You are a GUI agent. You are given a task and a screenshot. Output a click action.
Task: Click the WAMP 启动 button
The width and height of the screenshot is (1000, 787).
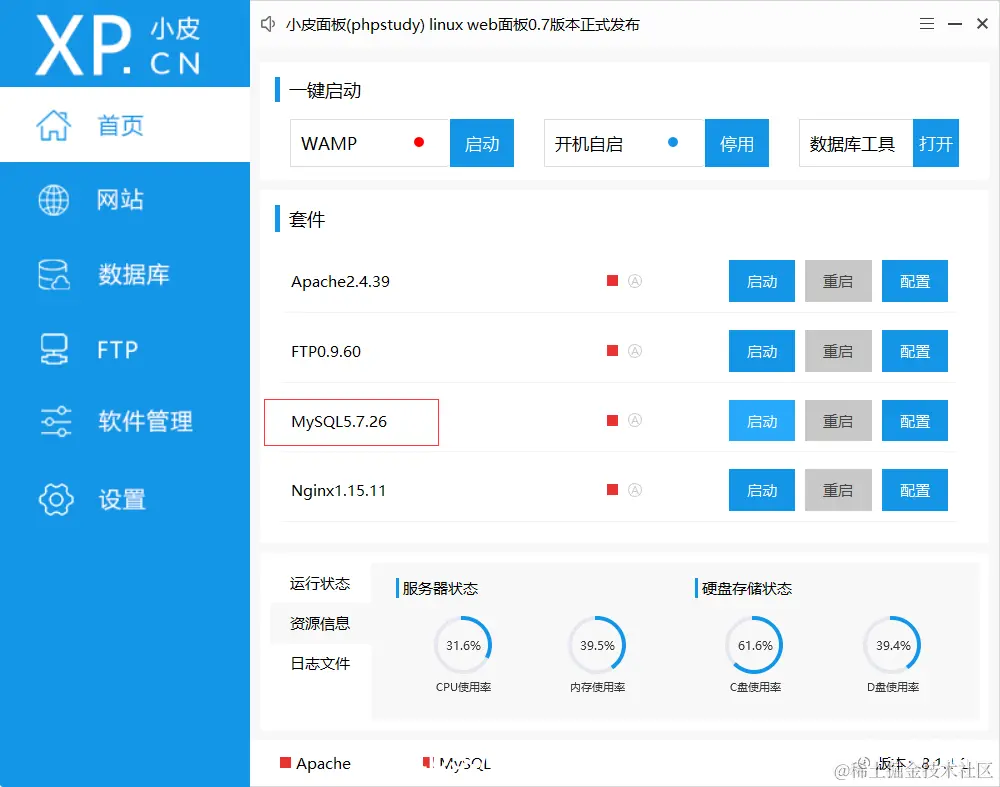482,143
